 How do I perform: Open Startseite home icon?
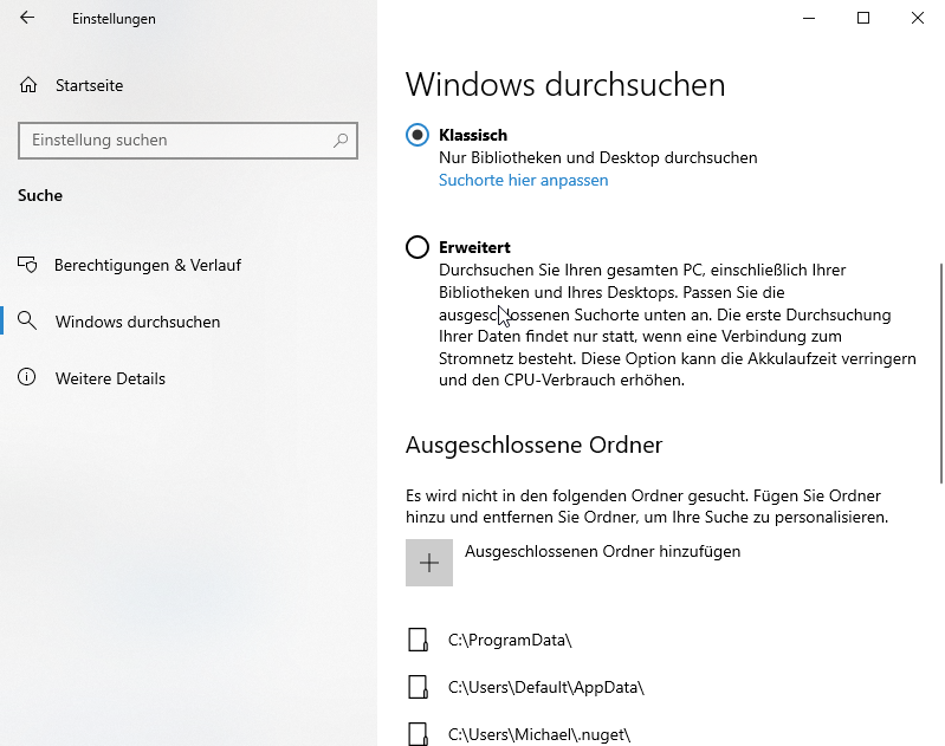pyautogui.click(x=28, y=85)
